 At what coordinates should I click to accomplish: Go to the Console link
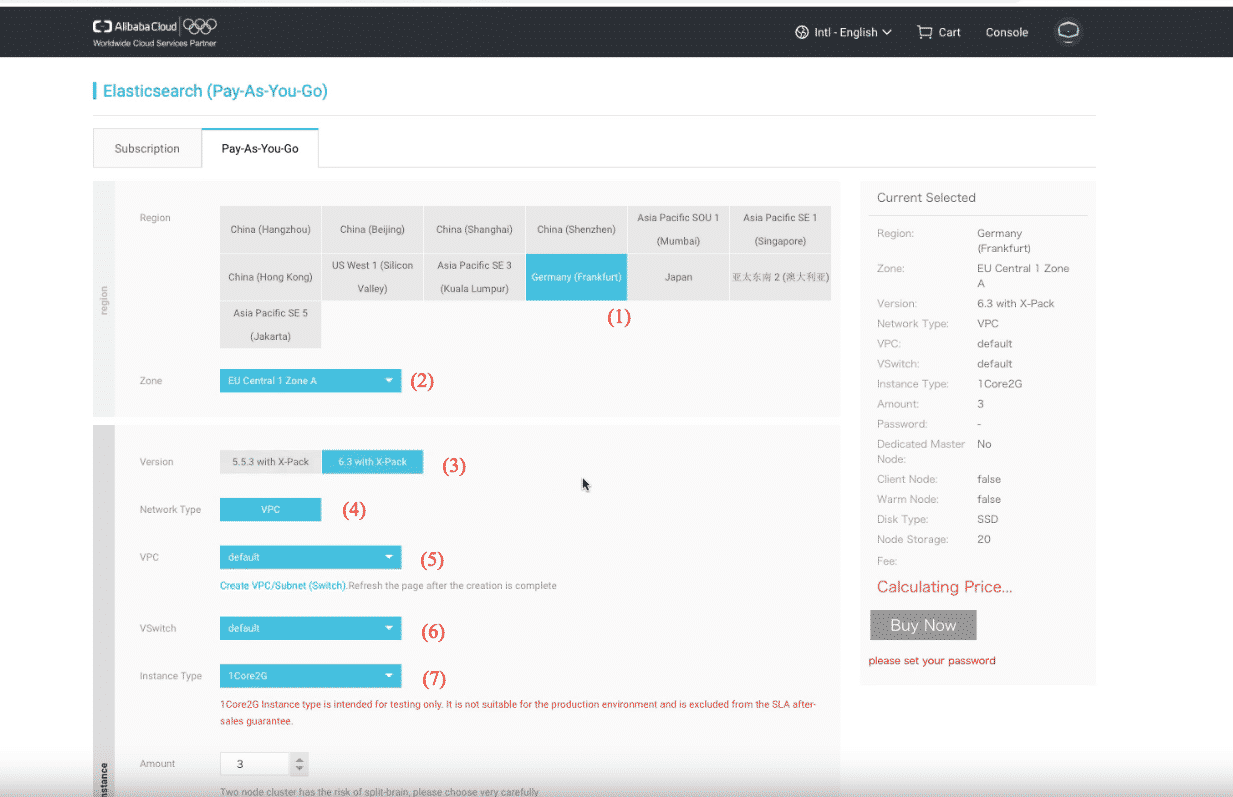click(x=1007, y=32)
